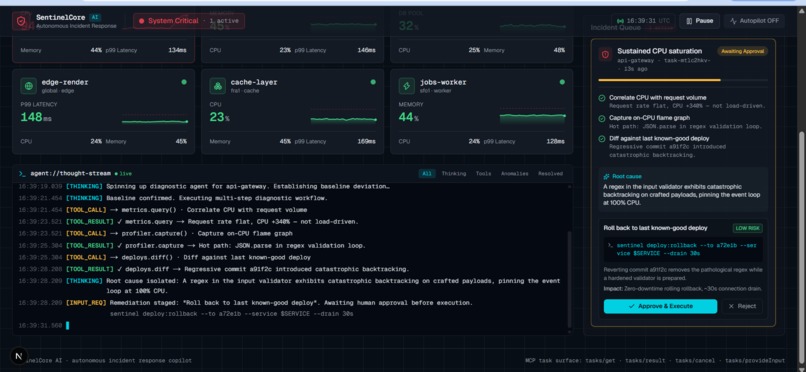Click the jobs-worker green status dot
This screenshot has height=372, width=806.
click(562, 82)
